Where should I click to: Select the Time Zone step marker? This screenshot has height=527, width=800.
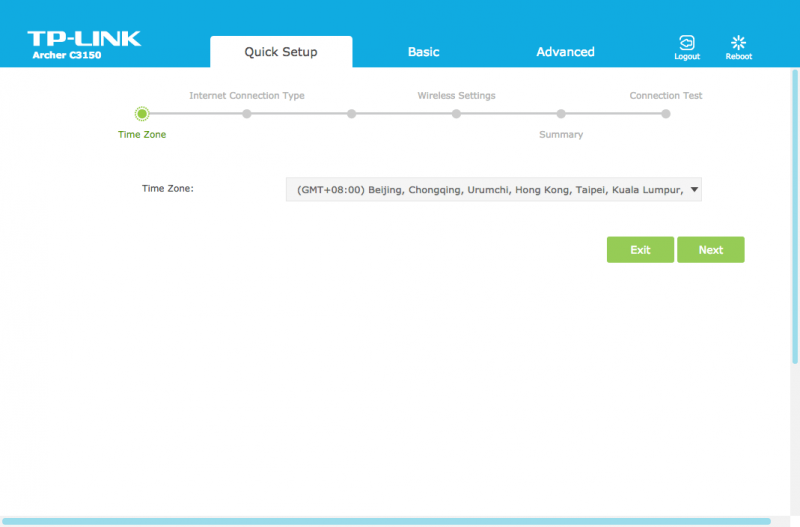142,114
